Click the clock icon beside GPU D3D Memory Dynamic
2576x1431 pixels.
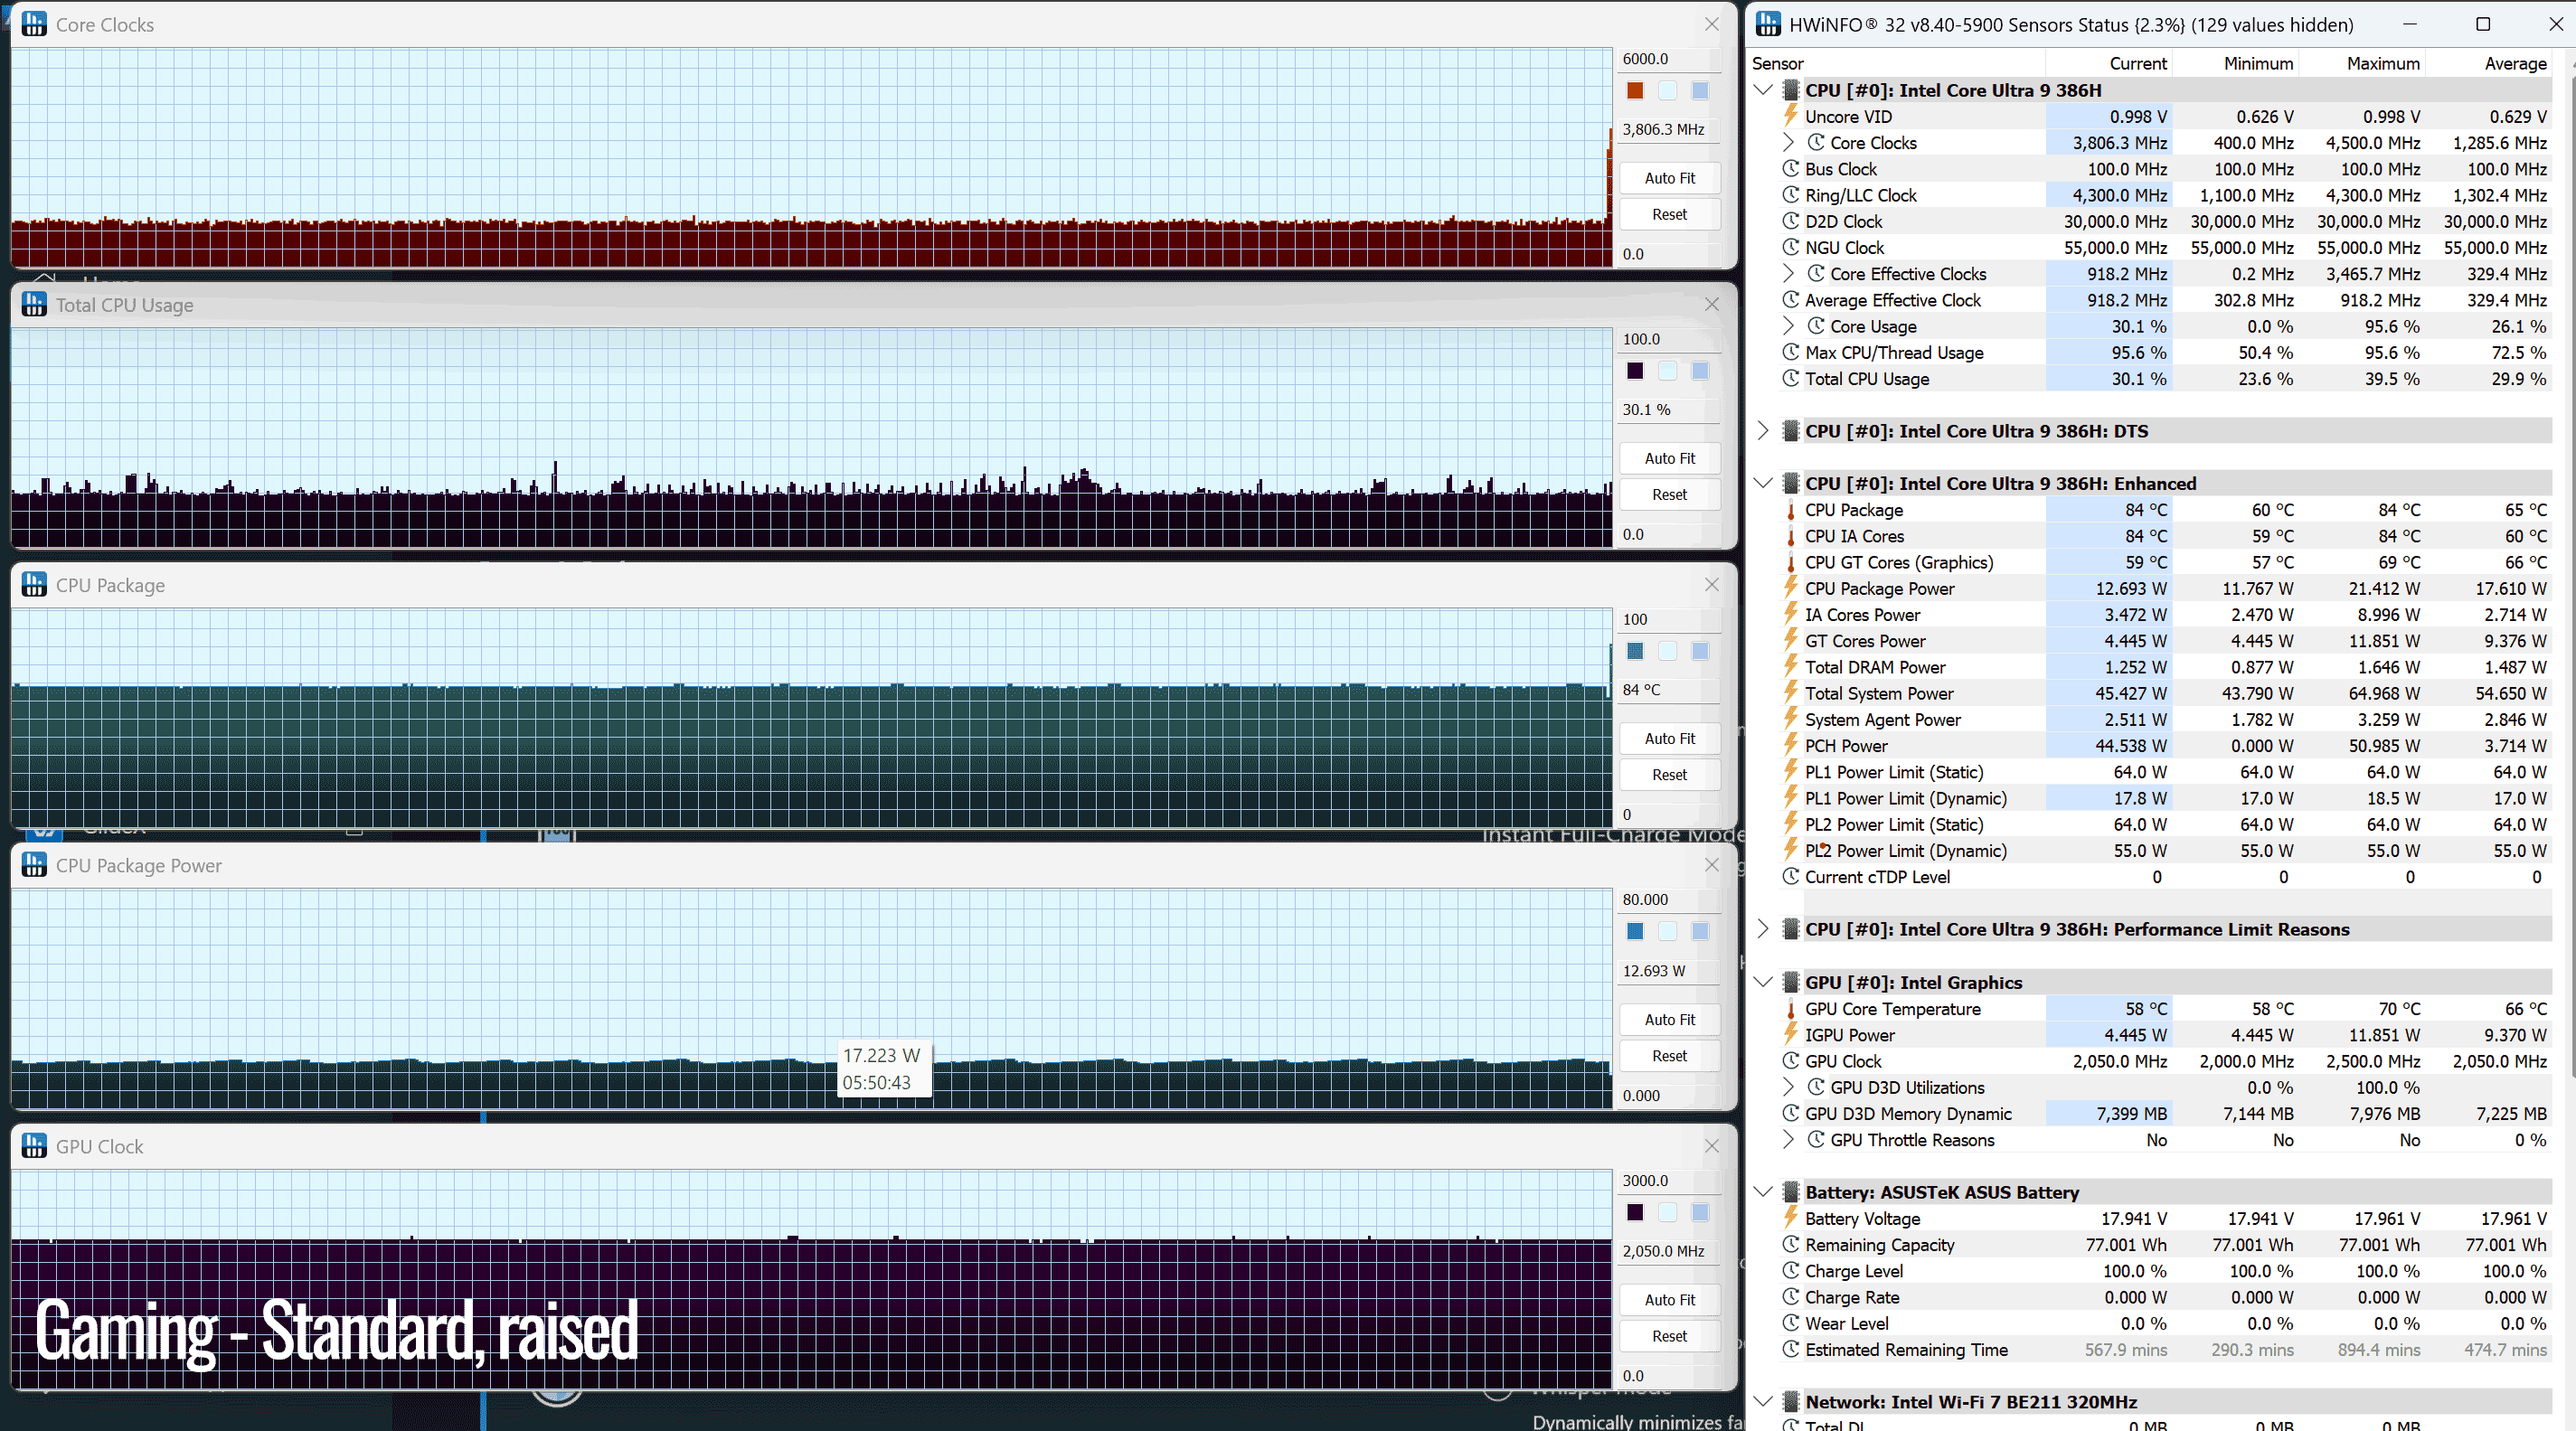[1791, 1113]
